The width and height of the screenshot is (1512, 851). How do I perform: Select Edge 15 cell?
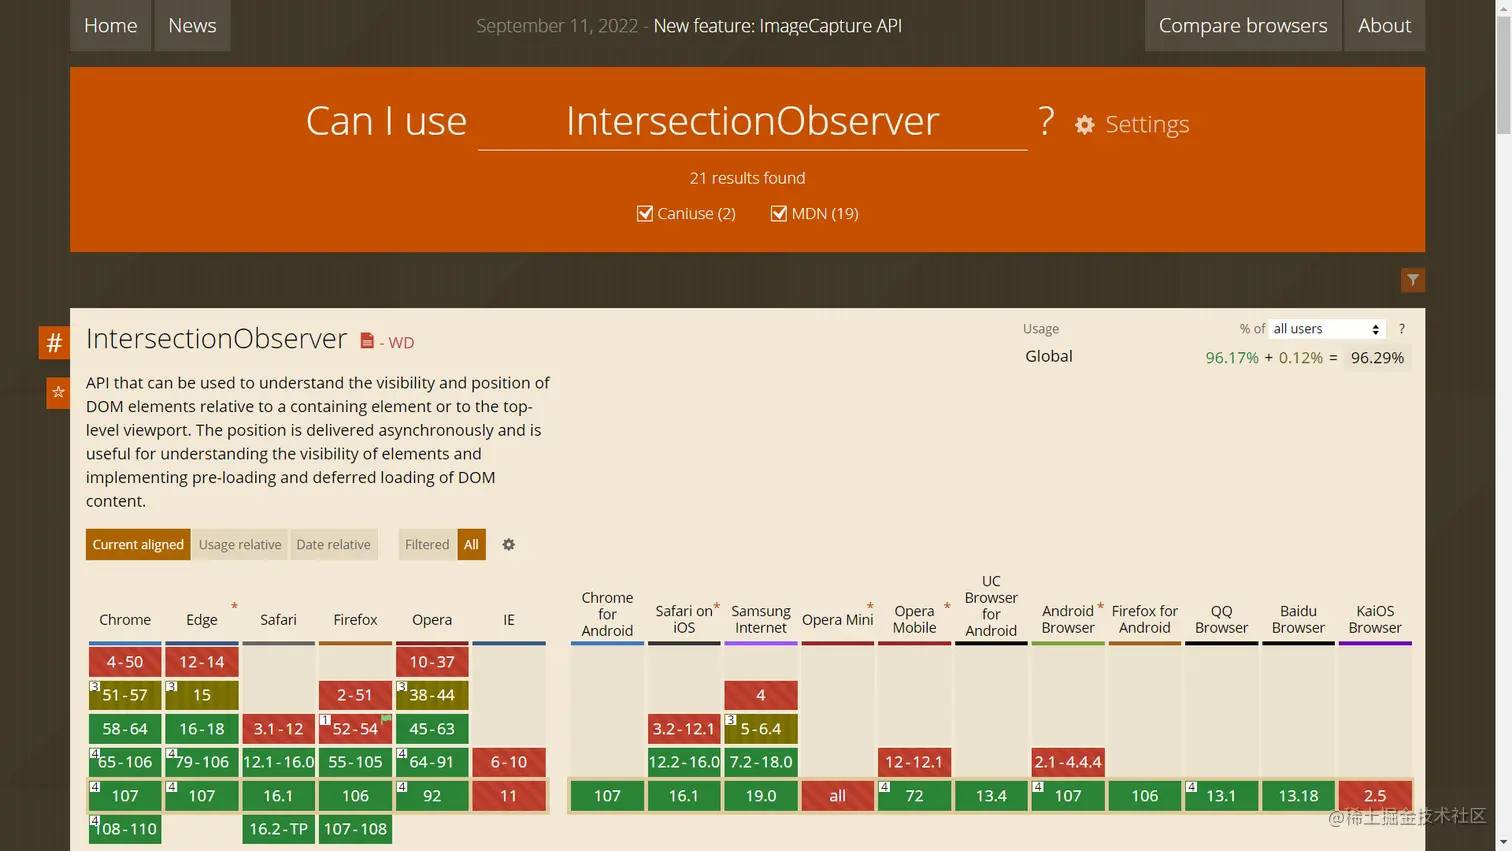(202, 695)
